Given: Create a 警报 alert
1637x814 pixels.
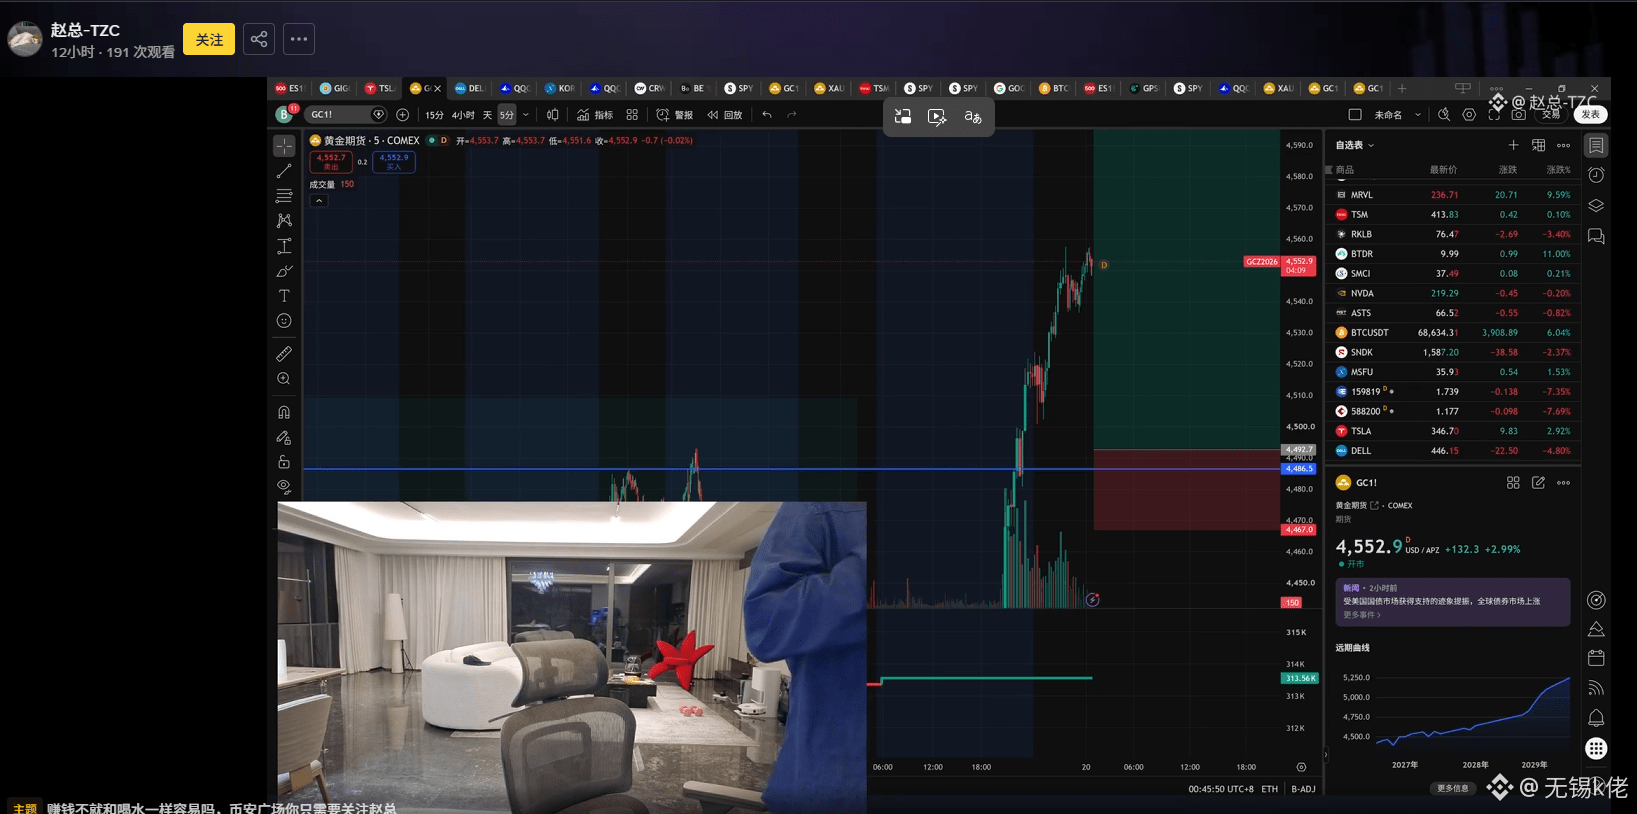Looking at the screenshot, I should (x=675, y=115).
